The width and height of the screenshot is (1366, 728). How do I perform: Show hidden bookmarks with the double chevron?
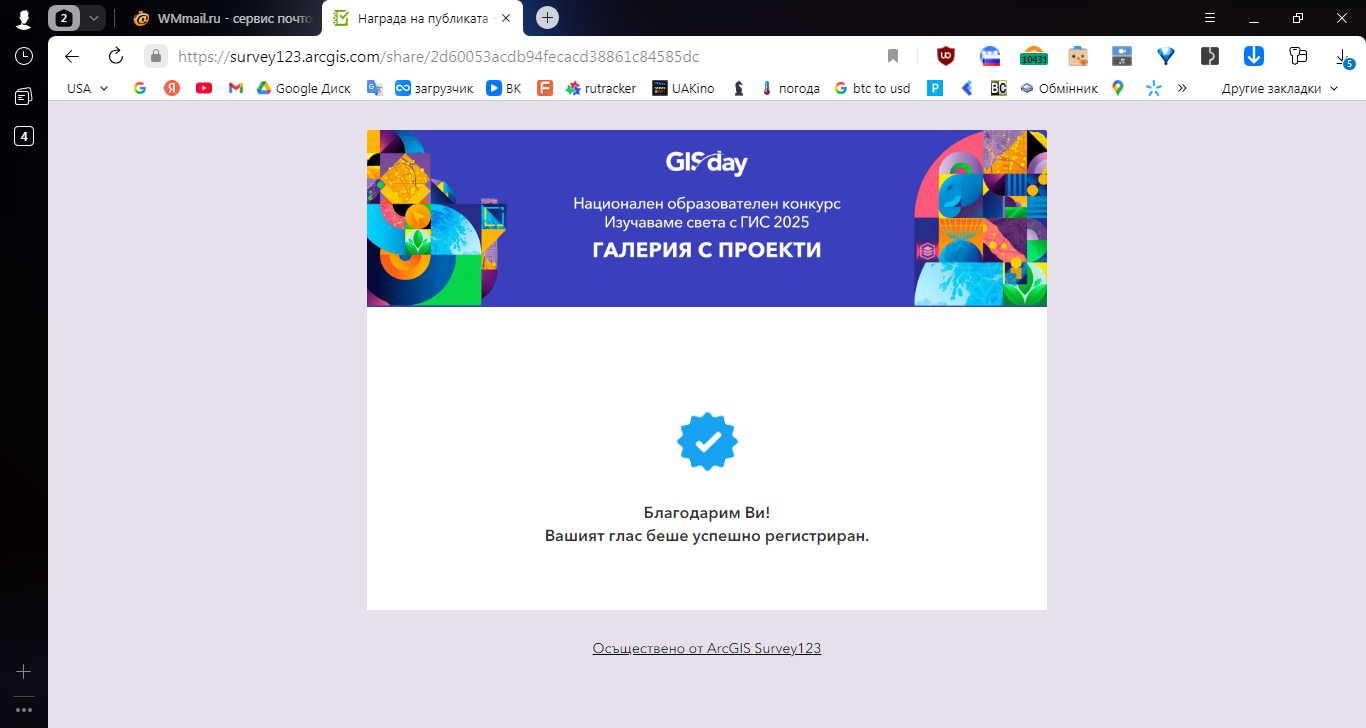1182,88
